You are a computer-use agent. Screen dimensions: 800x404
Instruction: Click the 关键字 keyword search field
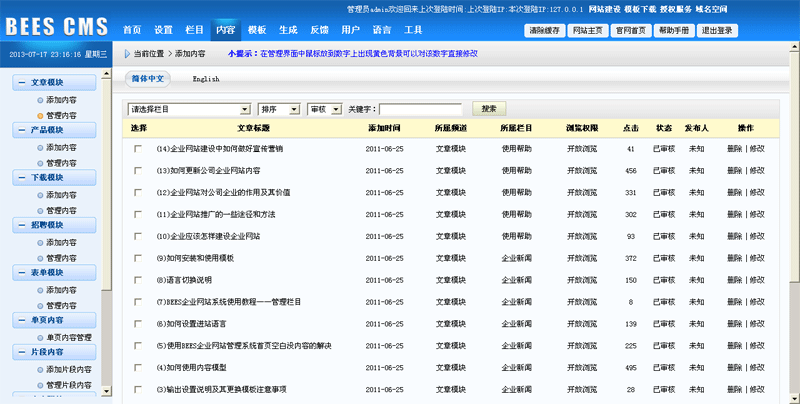[421, 109]
